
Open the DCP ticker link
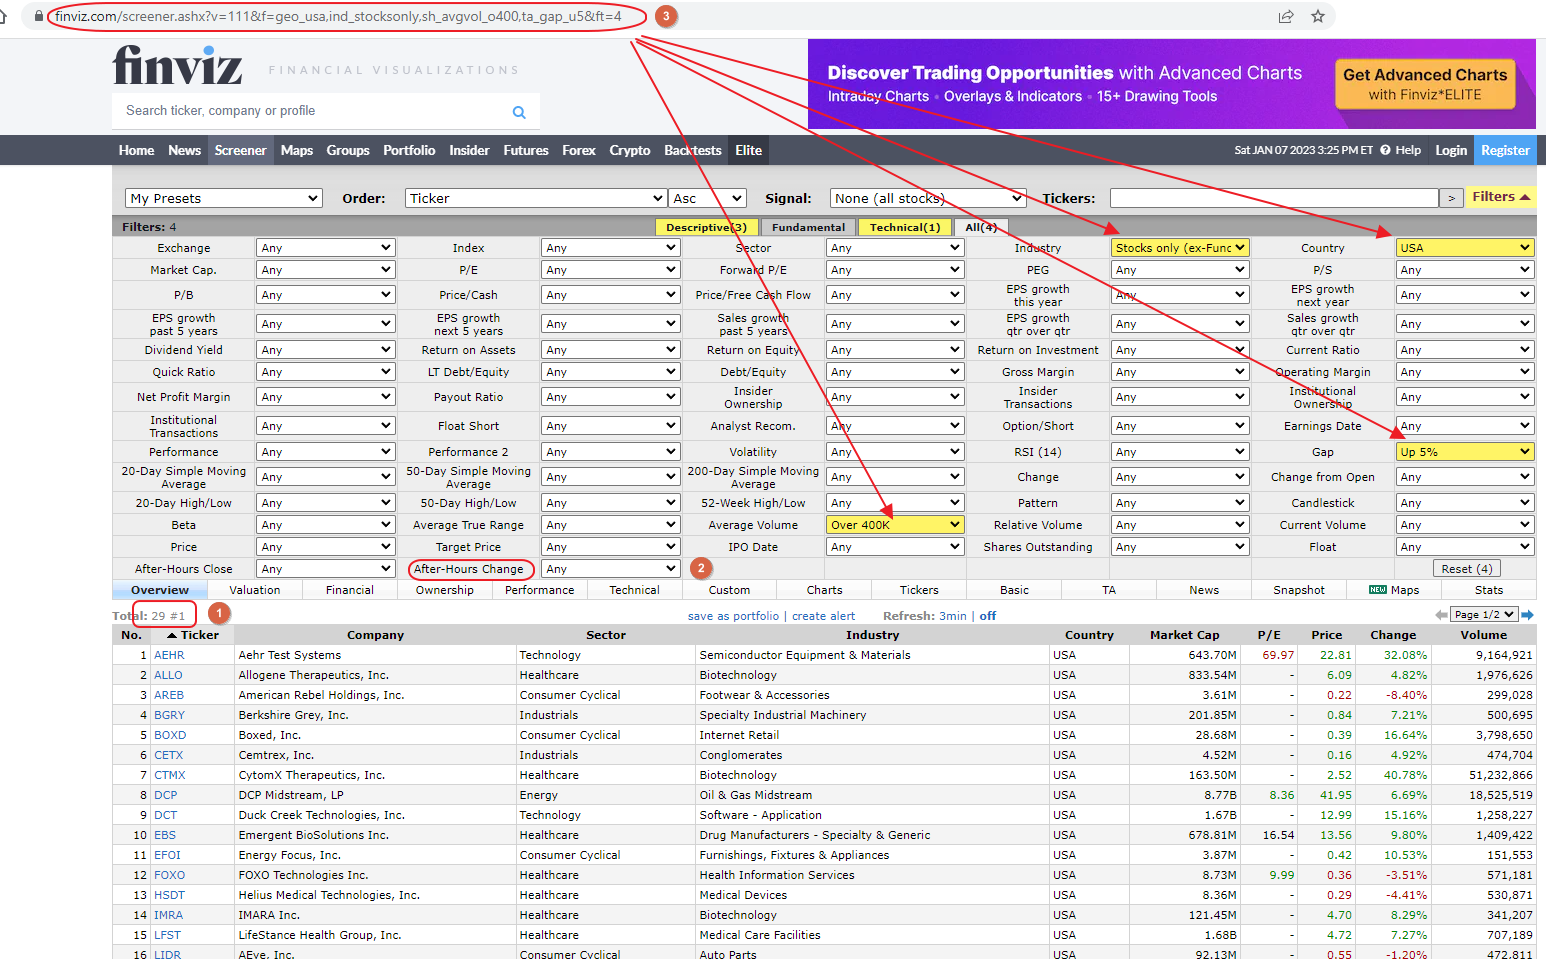(166, 795)
